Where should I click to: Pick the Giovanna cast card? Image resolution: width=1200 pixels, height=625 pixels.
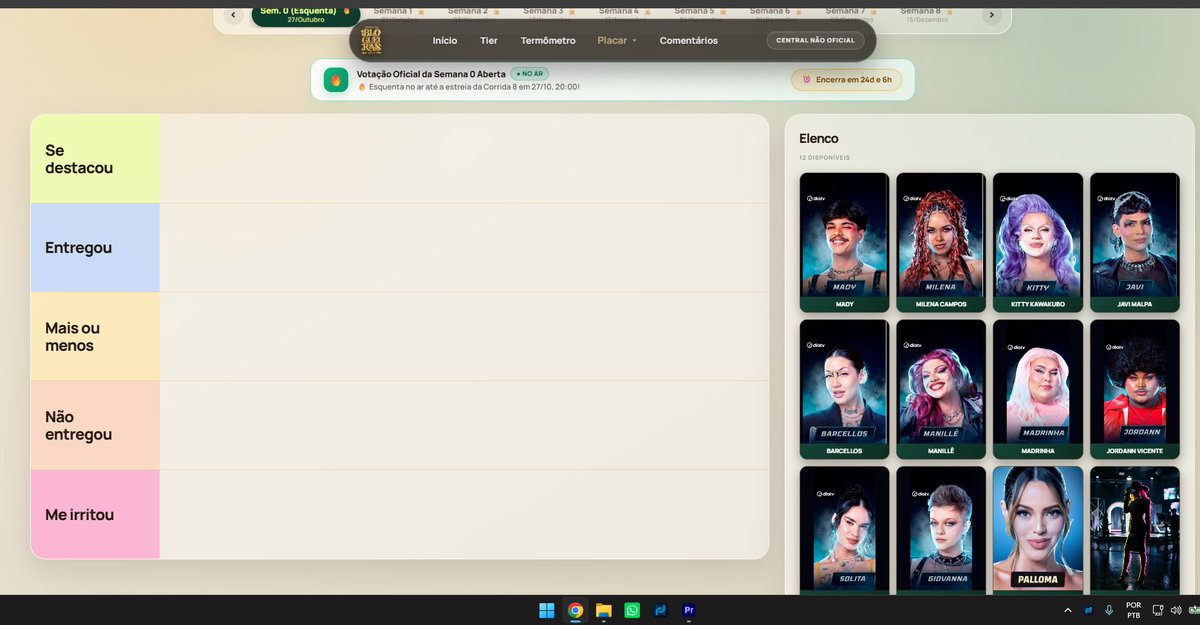point(941,530)
